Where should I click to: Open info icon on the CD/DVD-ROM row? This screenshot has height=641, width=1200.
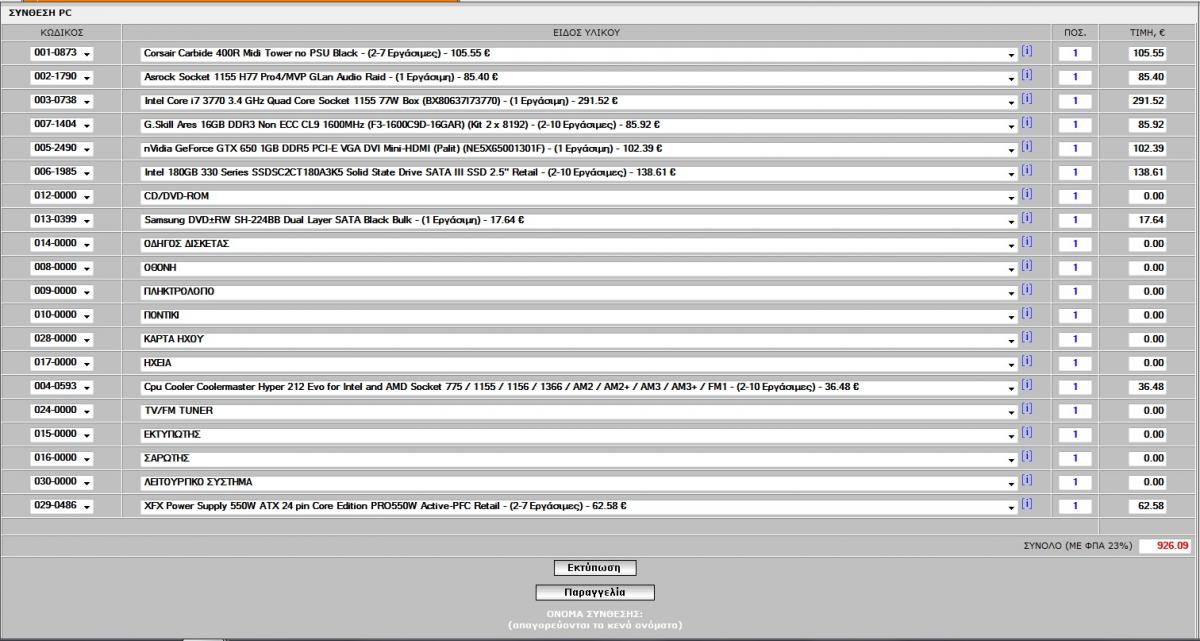[1027, 194]
